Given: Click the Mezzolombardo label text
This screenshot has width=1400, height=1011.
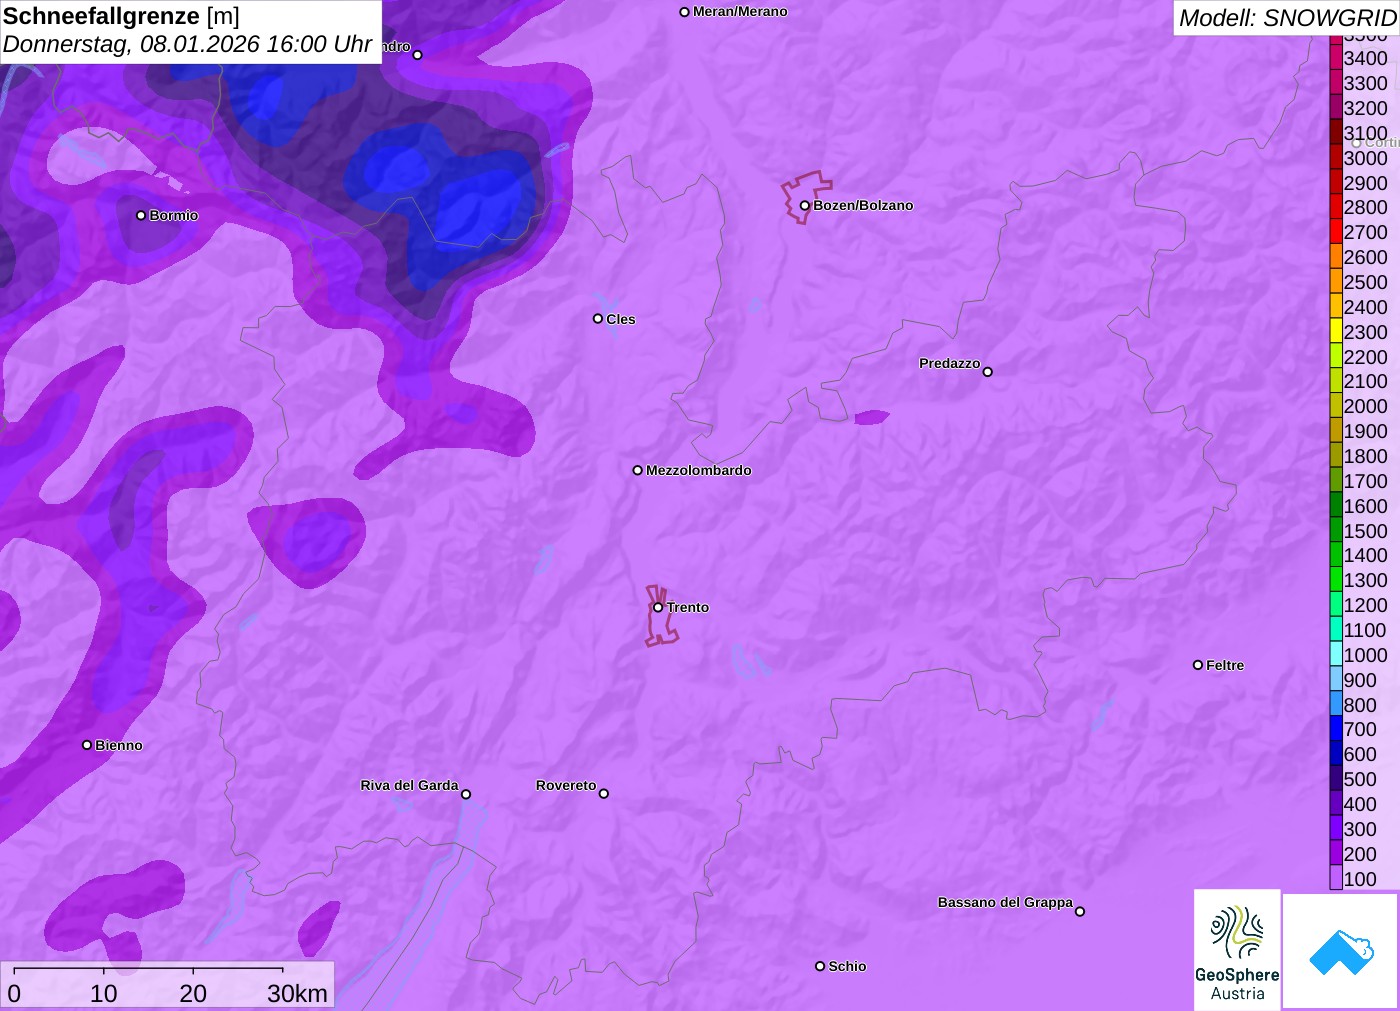Looking at the screenshot, I should point(699,470).
